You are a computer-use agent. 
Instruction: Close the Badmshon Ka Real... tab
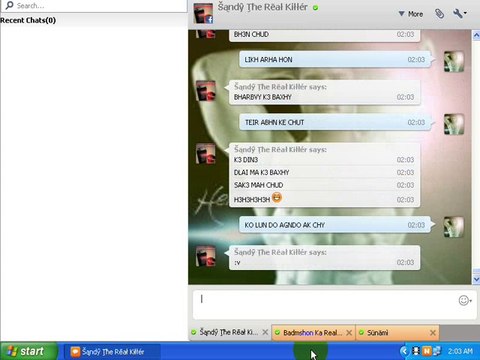pos(349,333)
